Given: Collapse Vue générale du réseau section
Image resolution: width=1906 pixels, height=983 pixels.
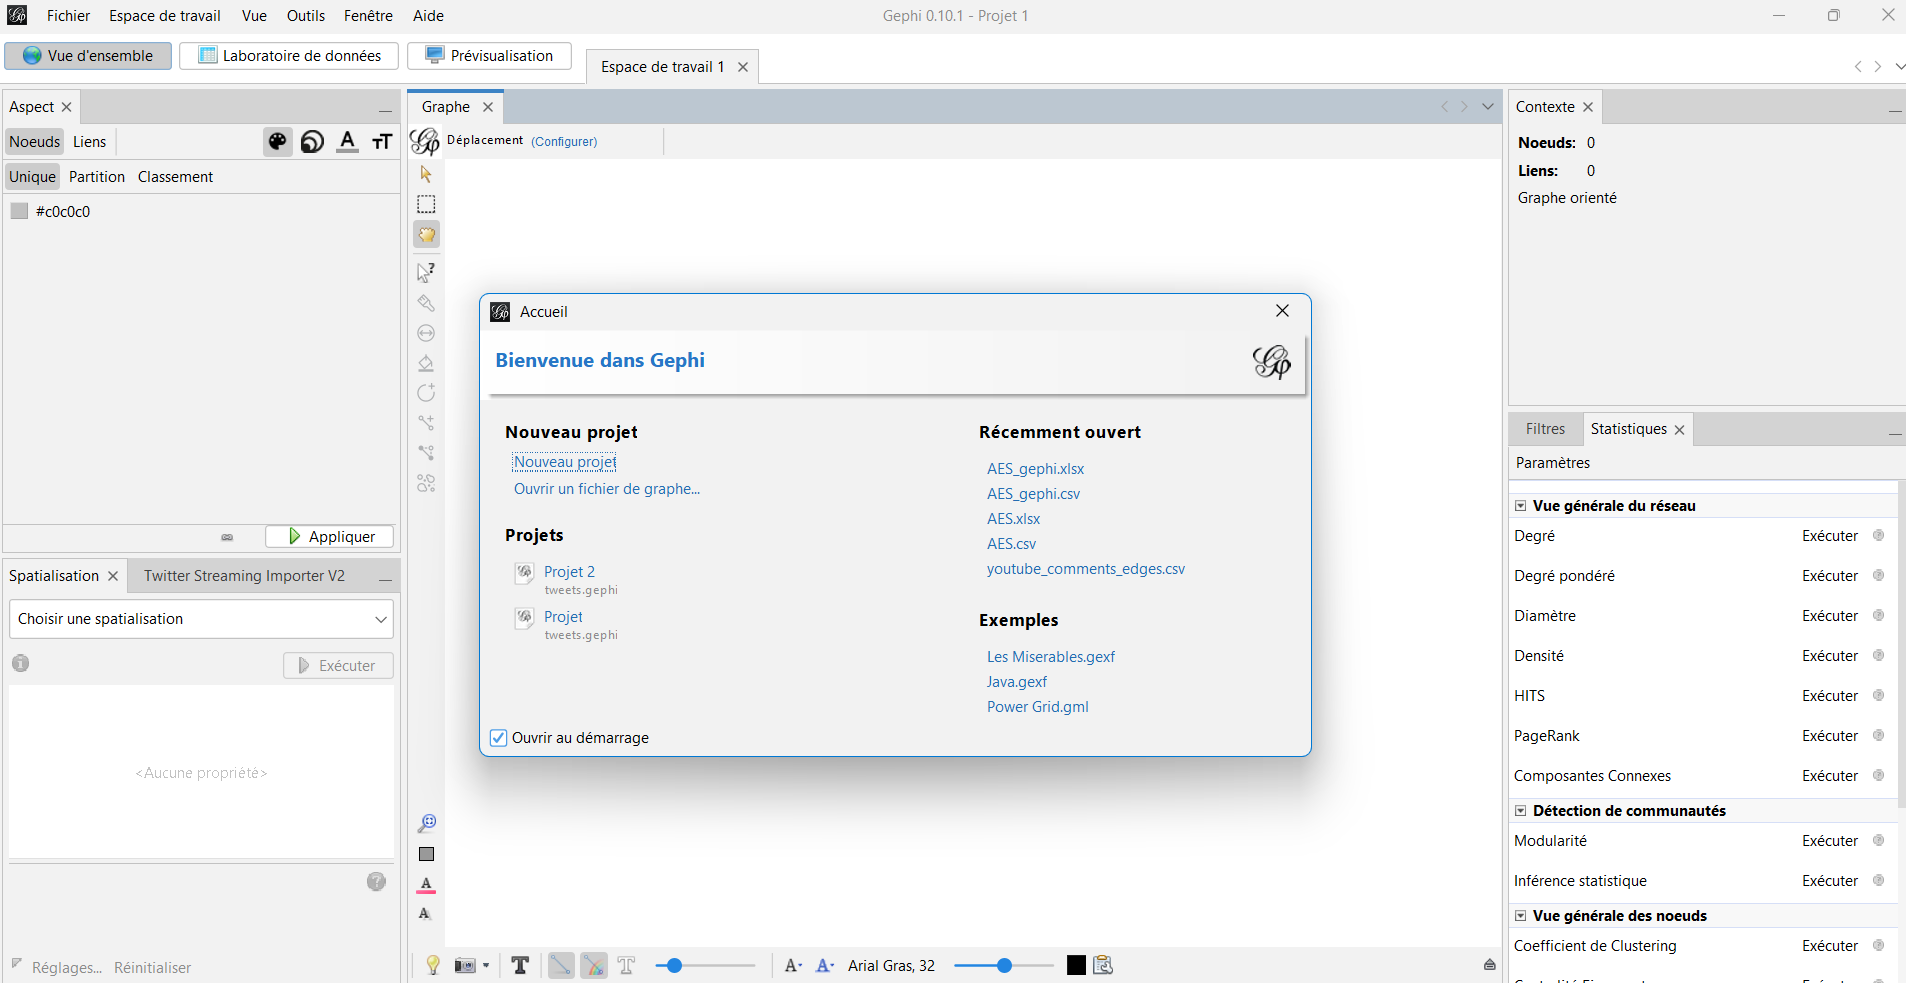Looking at the screenshot, I should [x=1521, y=506].
